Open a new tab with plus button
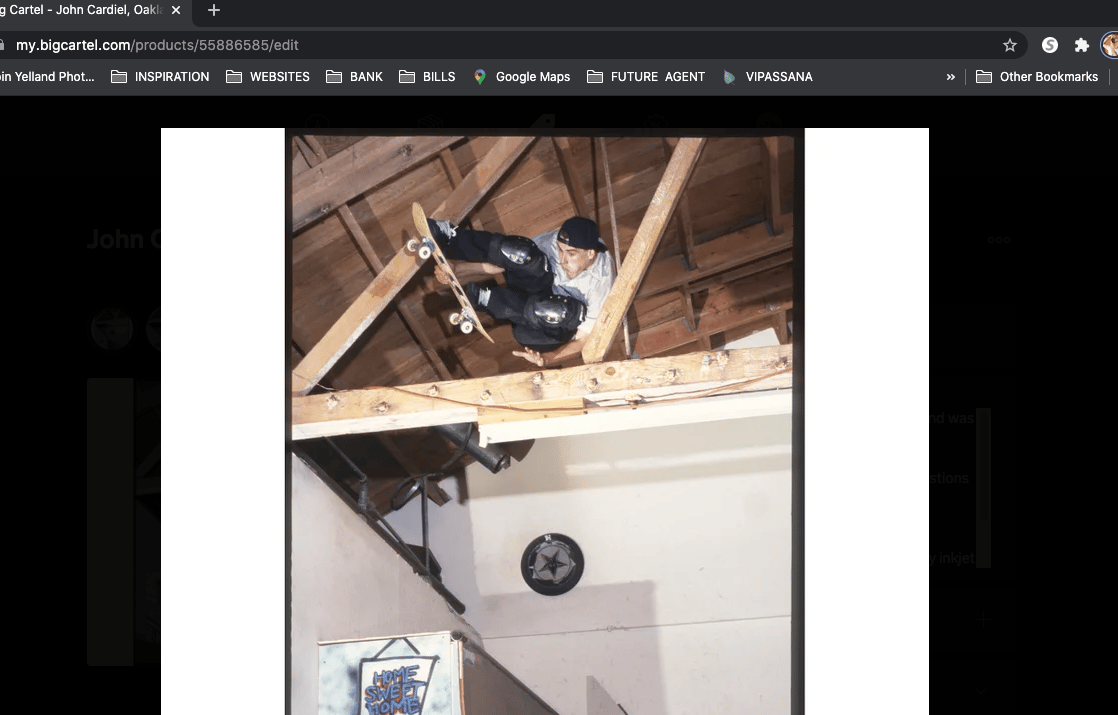The width and height of the screenshot is (1118, 715). (213, 11)
